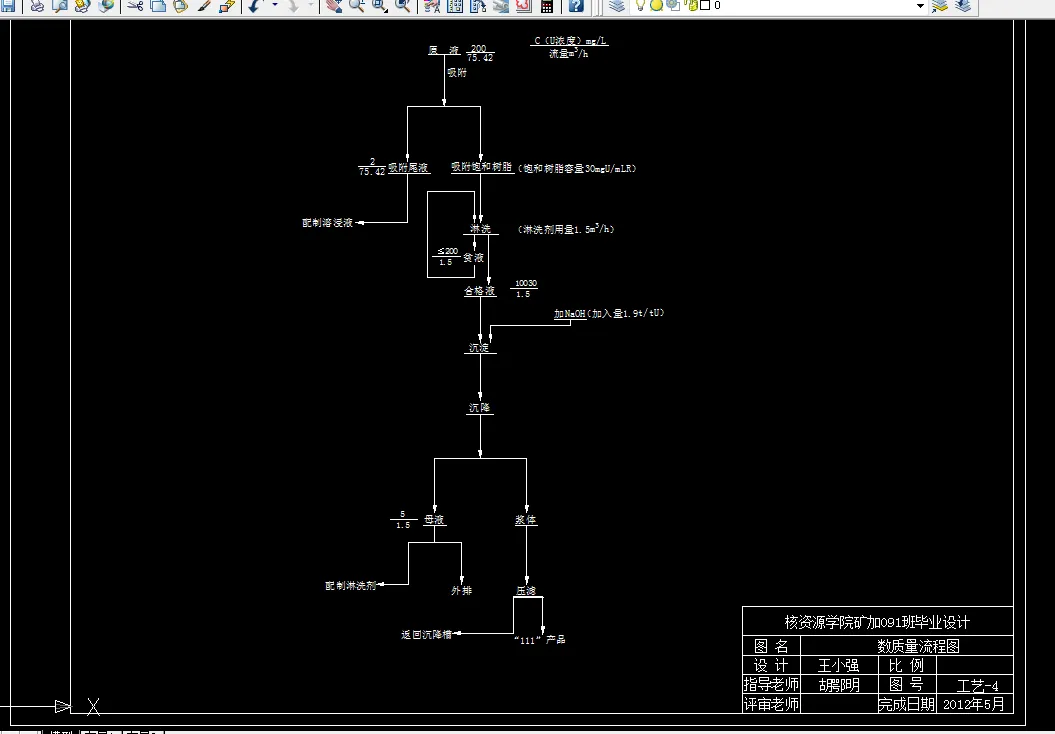Image resolution: width=1055 pixels, height=734 pixels.
Task: Select the '母液' label
Action: pos(435,520)
